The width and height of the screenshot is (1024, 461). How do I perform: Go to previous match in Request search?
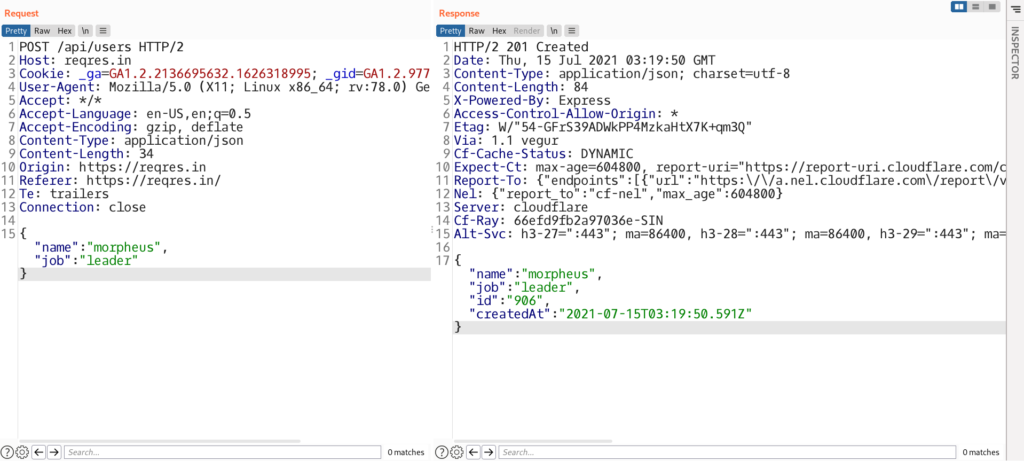pyautogui.click(x=39, y=452)
